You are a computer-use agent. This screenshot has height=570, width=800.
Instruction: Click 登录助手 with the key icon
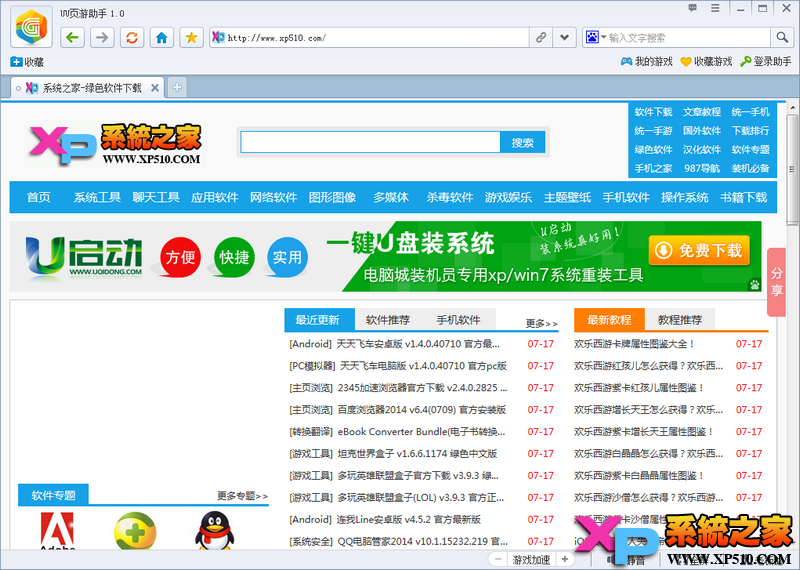(x=766, y=62)
